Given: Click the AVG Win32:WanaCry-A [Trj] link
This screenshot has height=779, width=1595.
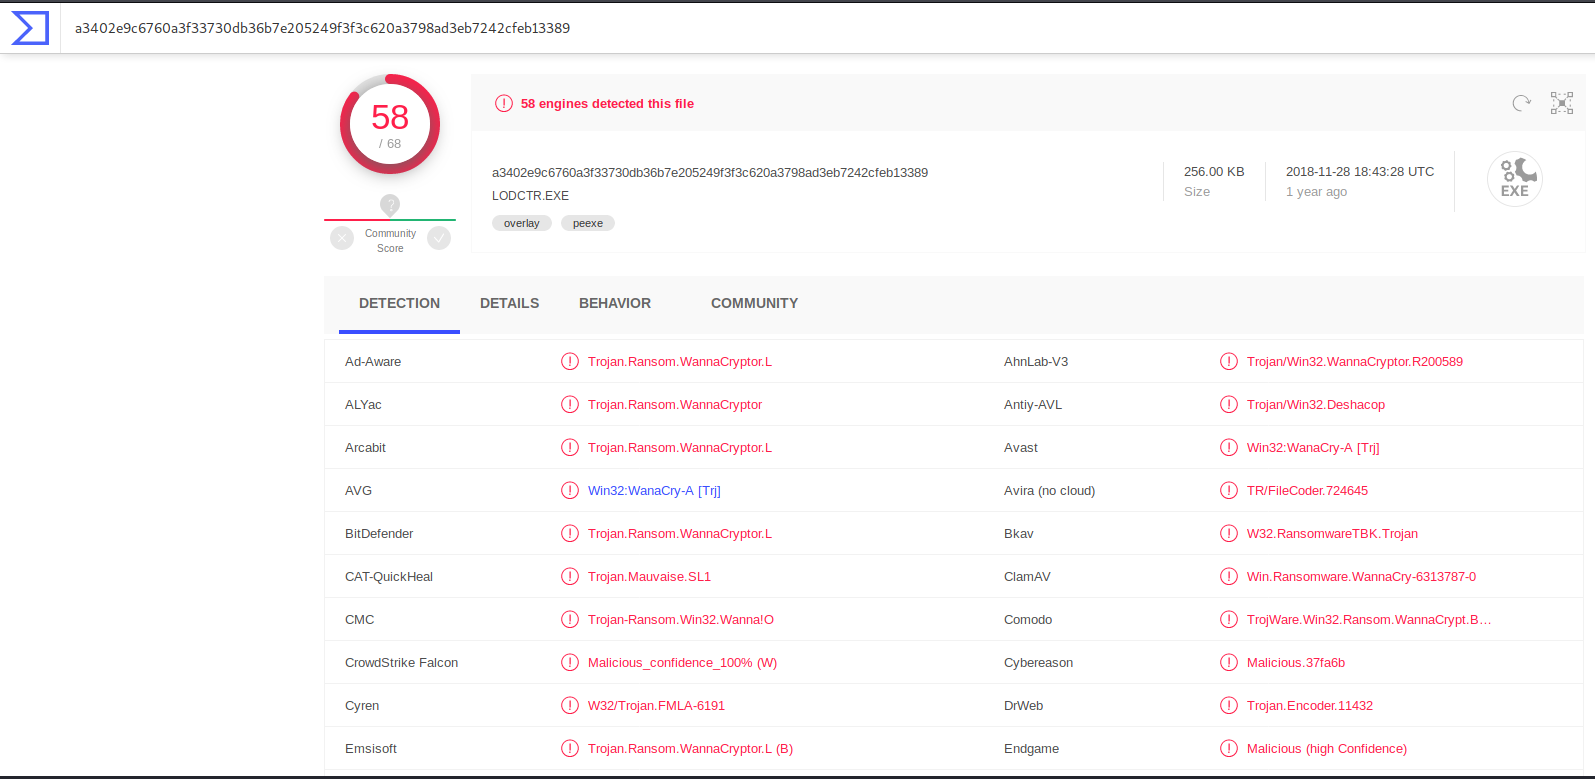Looking at the screenshot, I should point(654,490).
